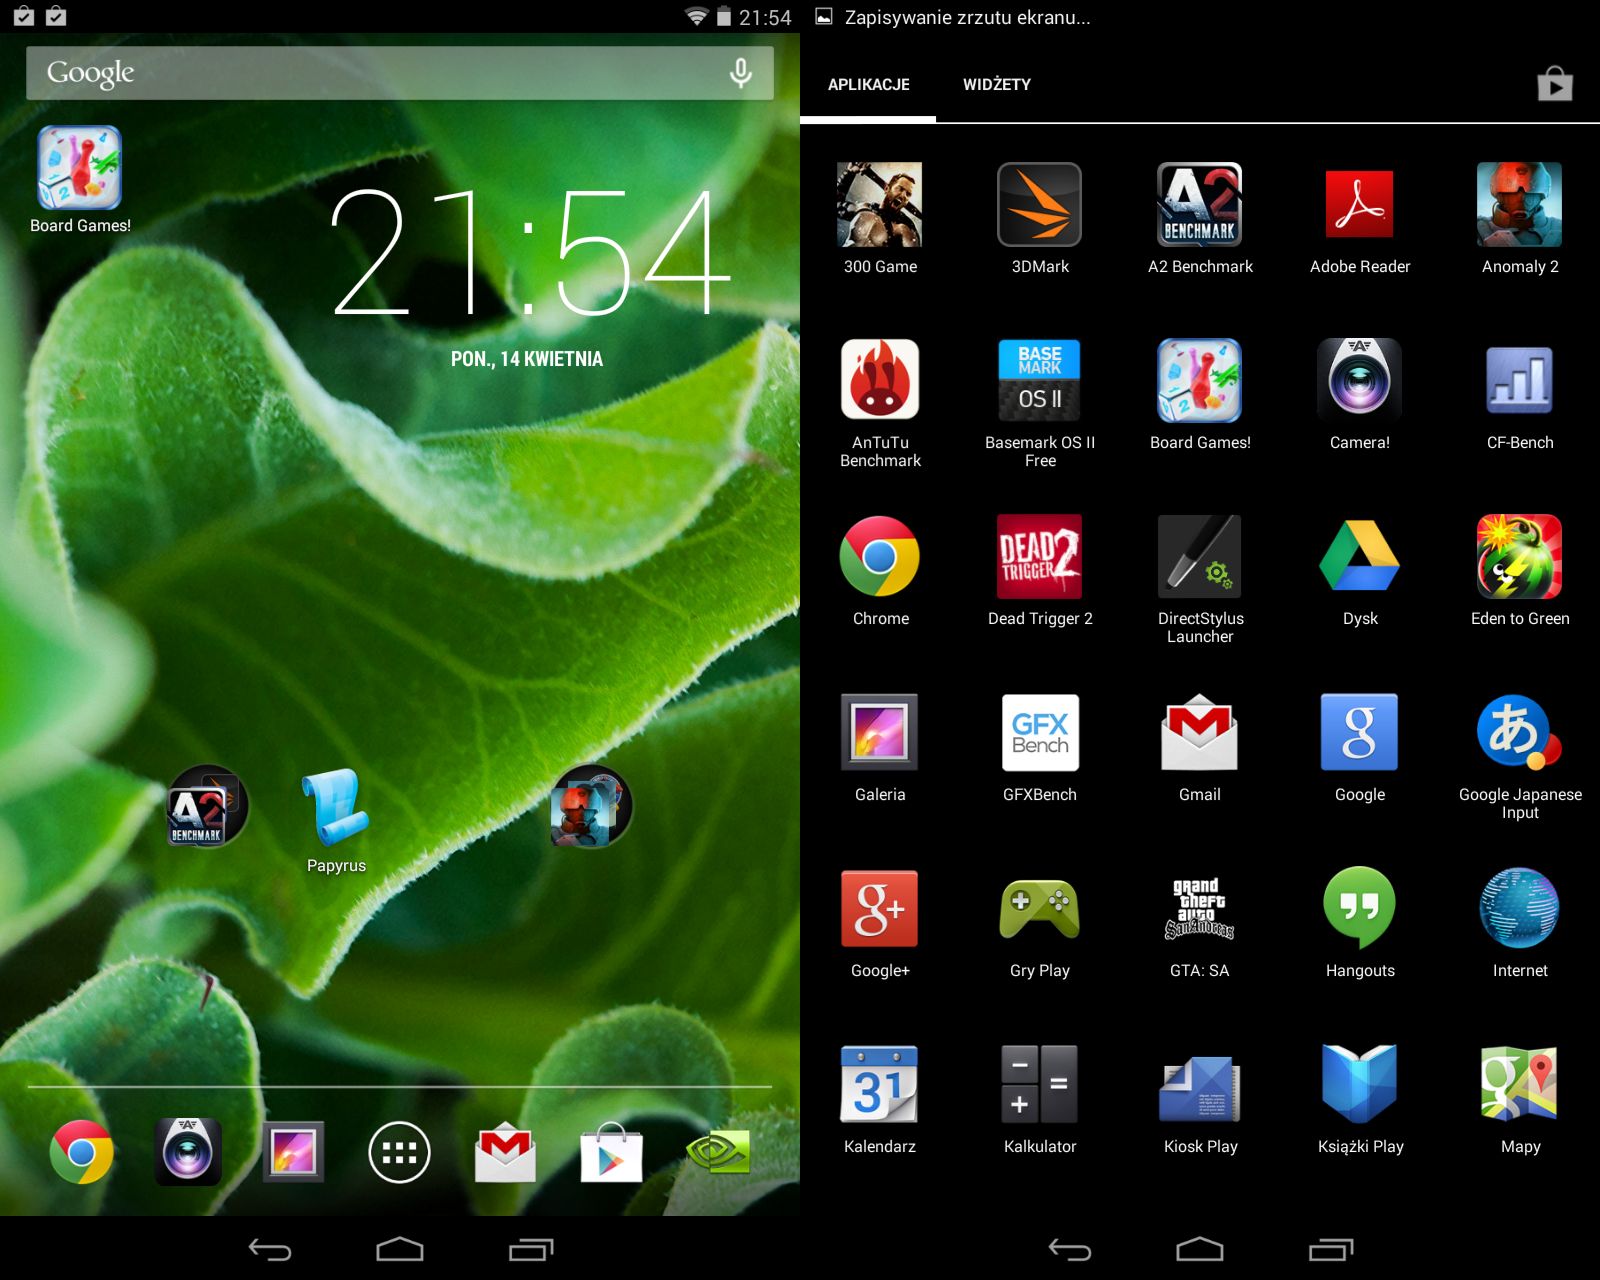Image resolution: width=1600 pixels, height=1280 pixels.
Task: Open Google Japanese Input
Action: coord(1520,733)
